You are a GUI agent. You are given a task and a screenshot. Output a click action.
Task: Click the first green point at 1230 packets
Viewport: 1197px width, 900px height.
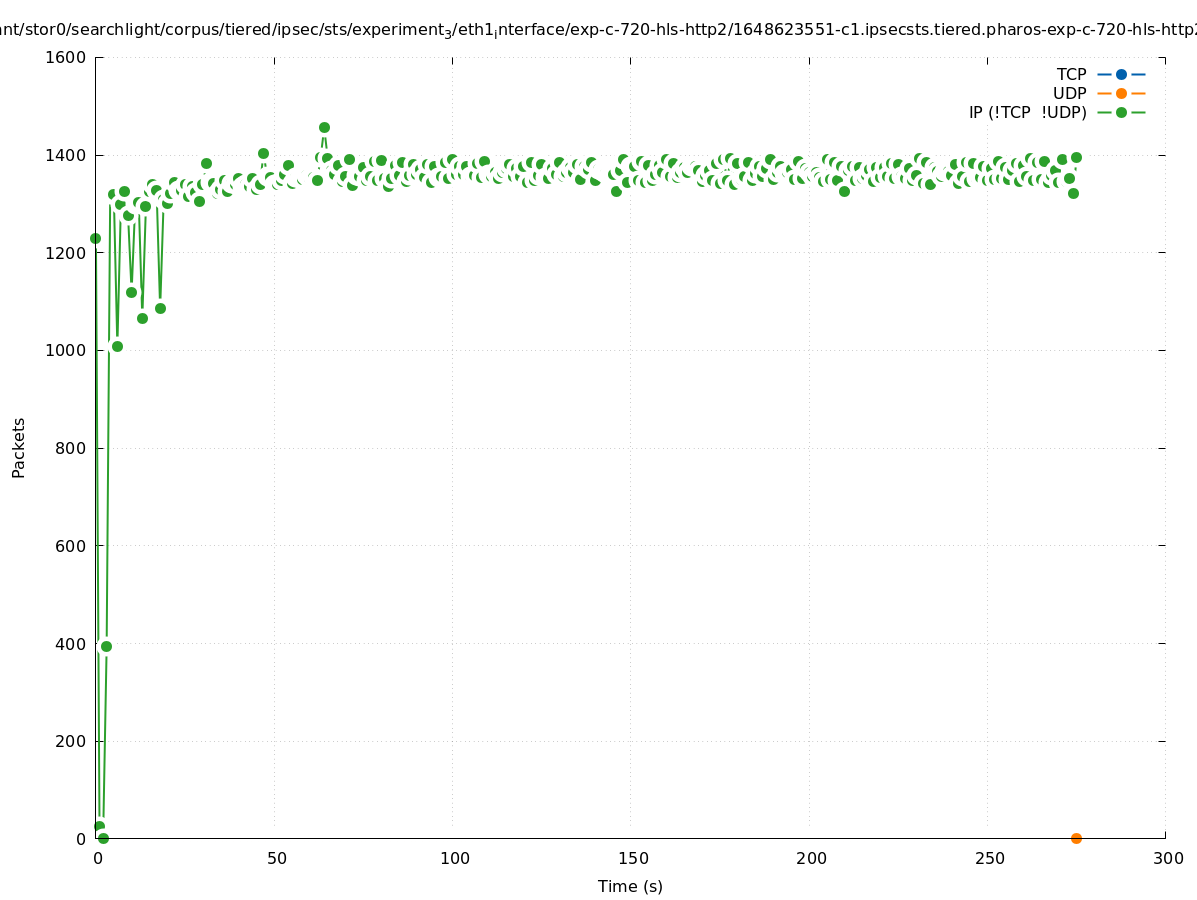coord(95,238)
